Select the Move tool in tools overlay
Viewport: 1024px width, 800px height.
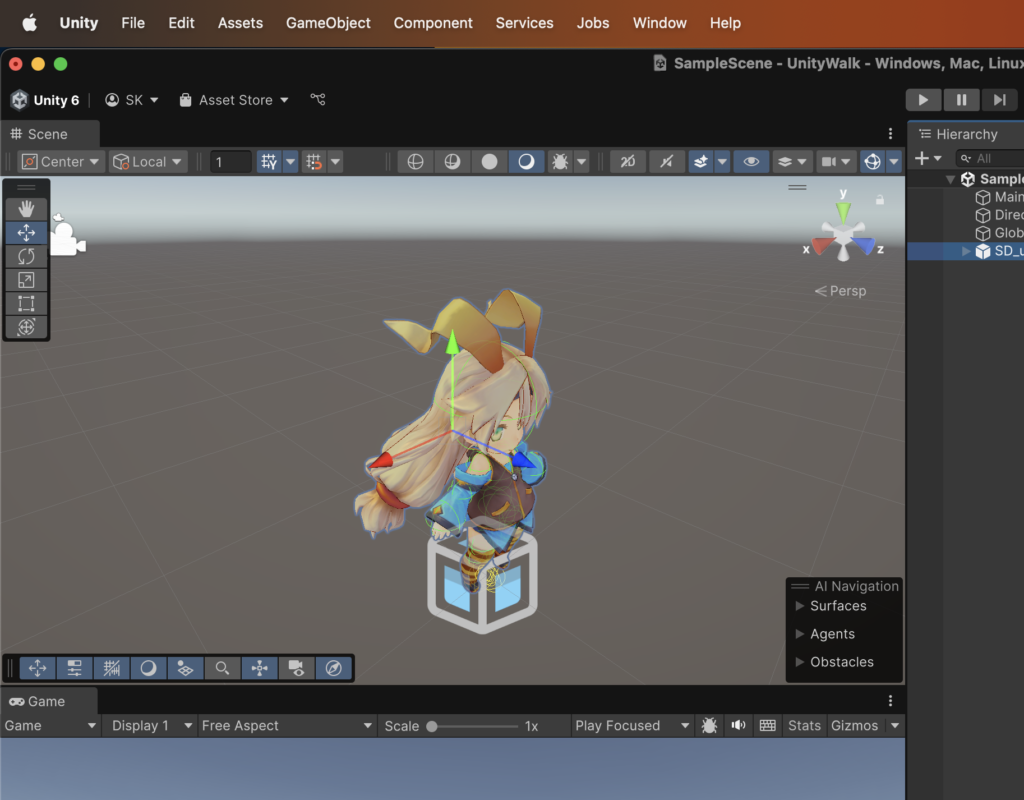coord(26,232)
